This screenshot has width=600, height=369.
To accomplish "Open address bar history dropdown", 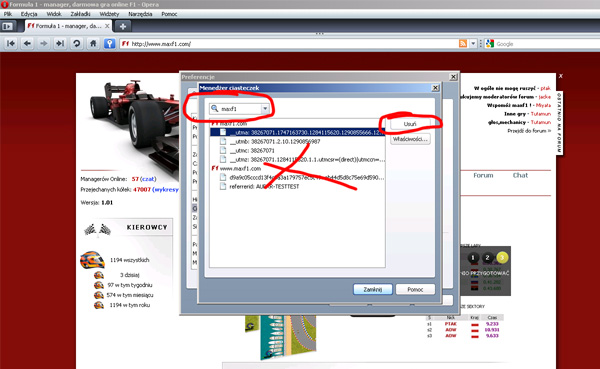I will (473, 44).
